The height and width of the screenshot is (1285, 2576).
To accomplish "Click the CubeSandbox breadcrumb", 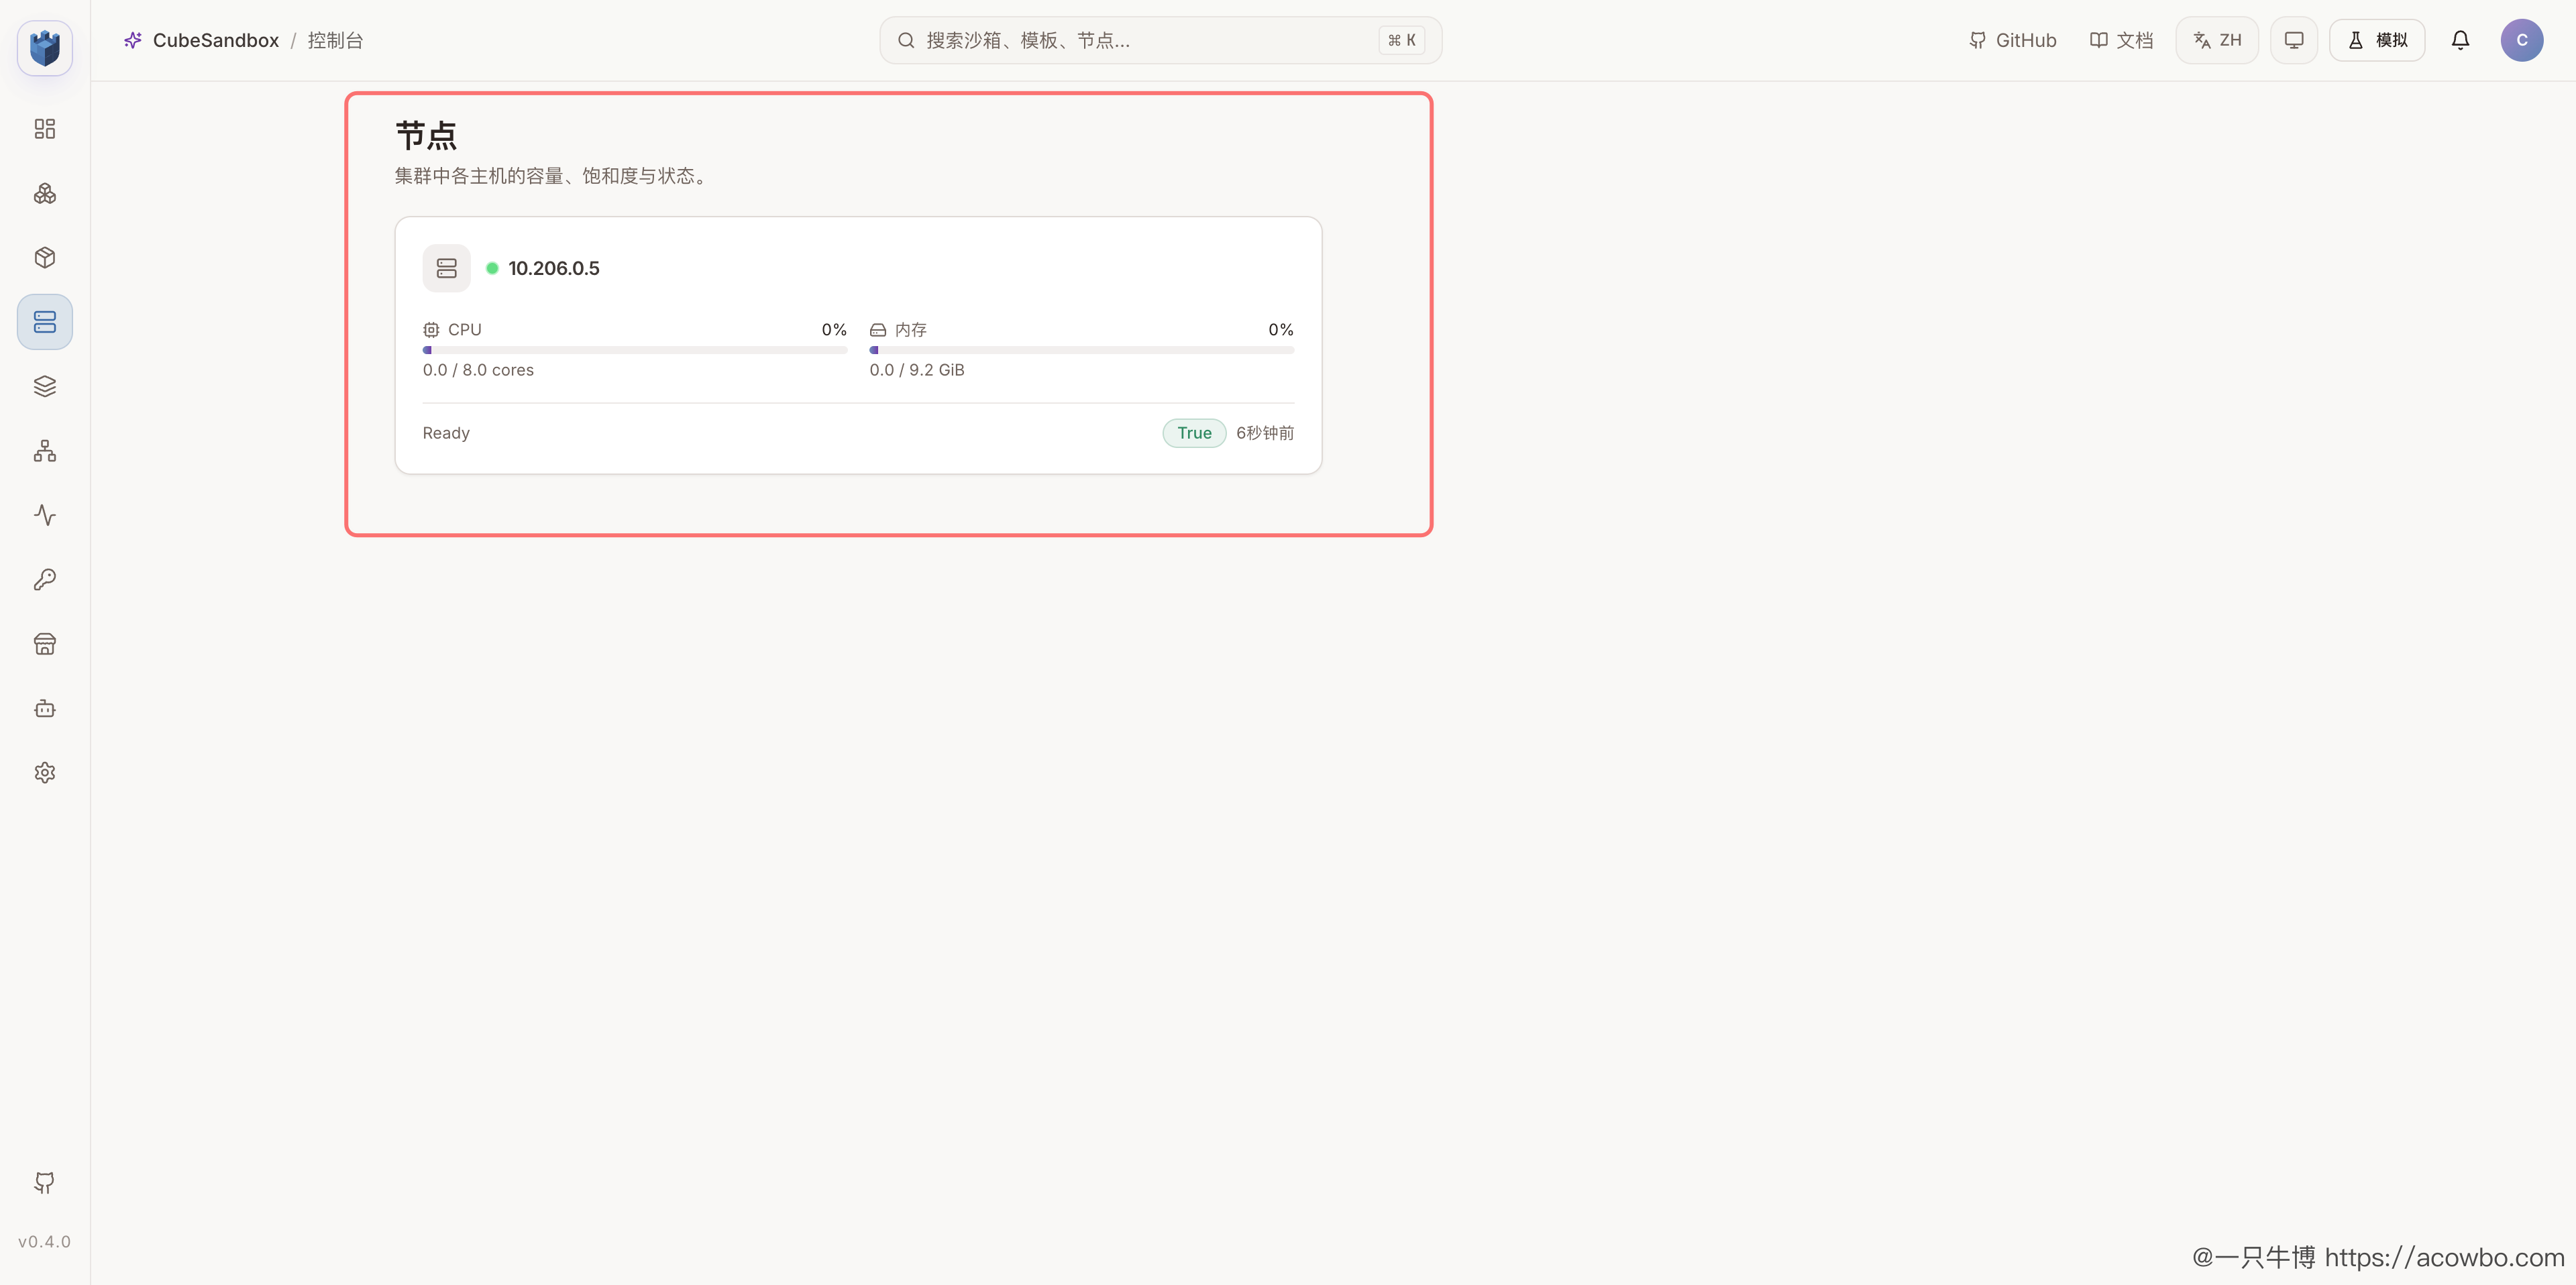I will pos(216,40).
